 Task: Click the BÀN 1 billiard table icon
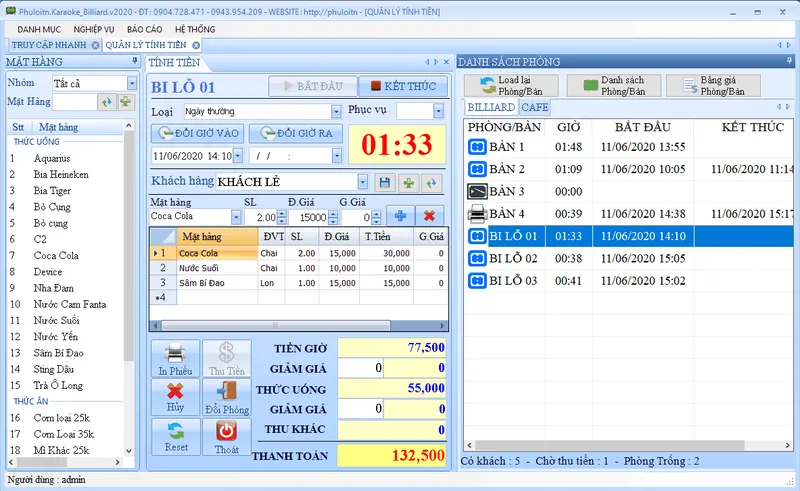[x=477, y=147]
